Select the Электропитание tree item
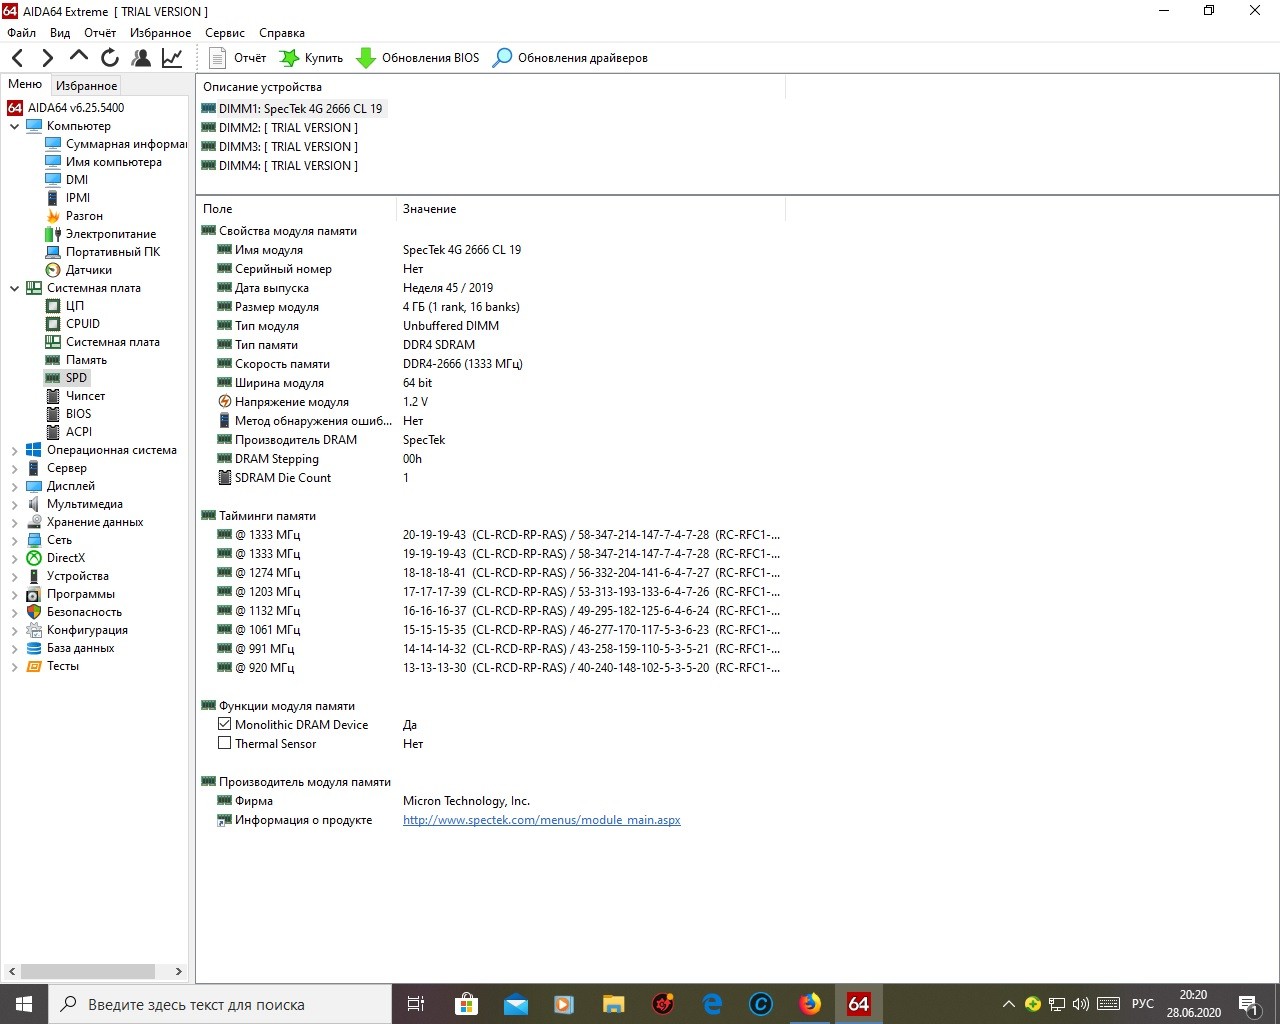The image size is (1280, 1024). [101, 234]
